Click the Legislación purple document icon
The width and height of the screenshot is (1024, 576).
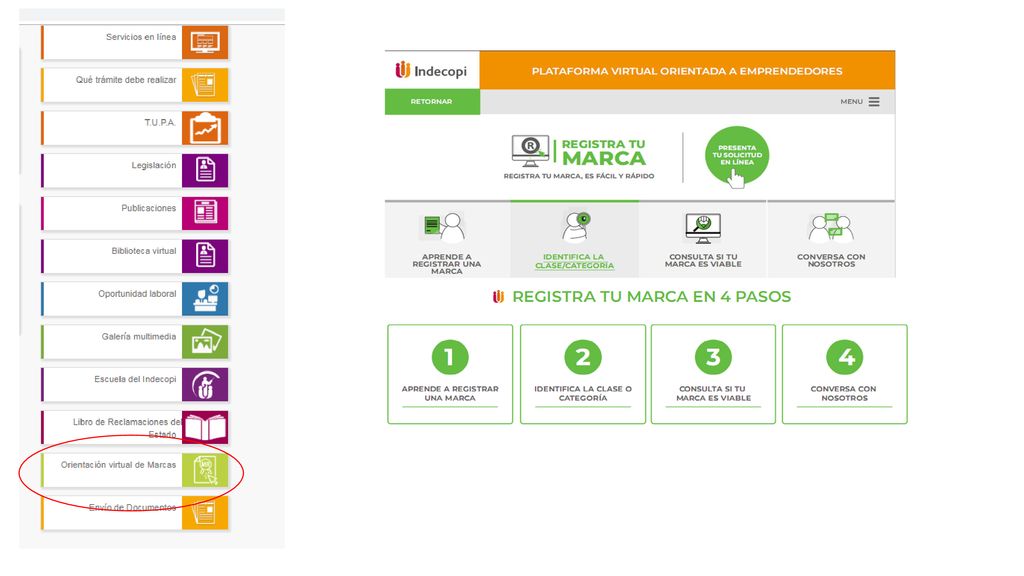point(205,170)
